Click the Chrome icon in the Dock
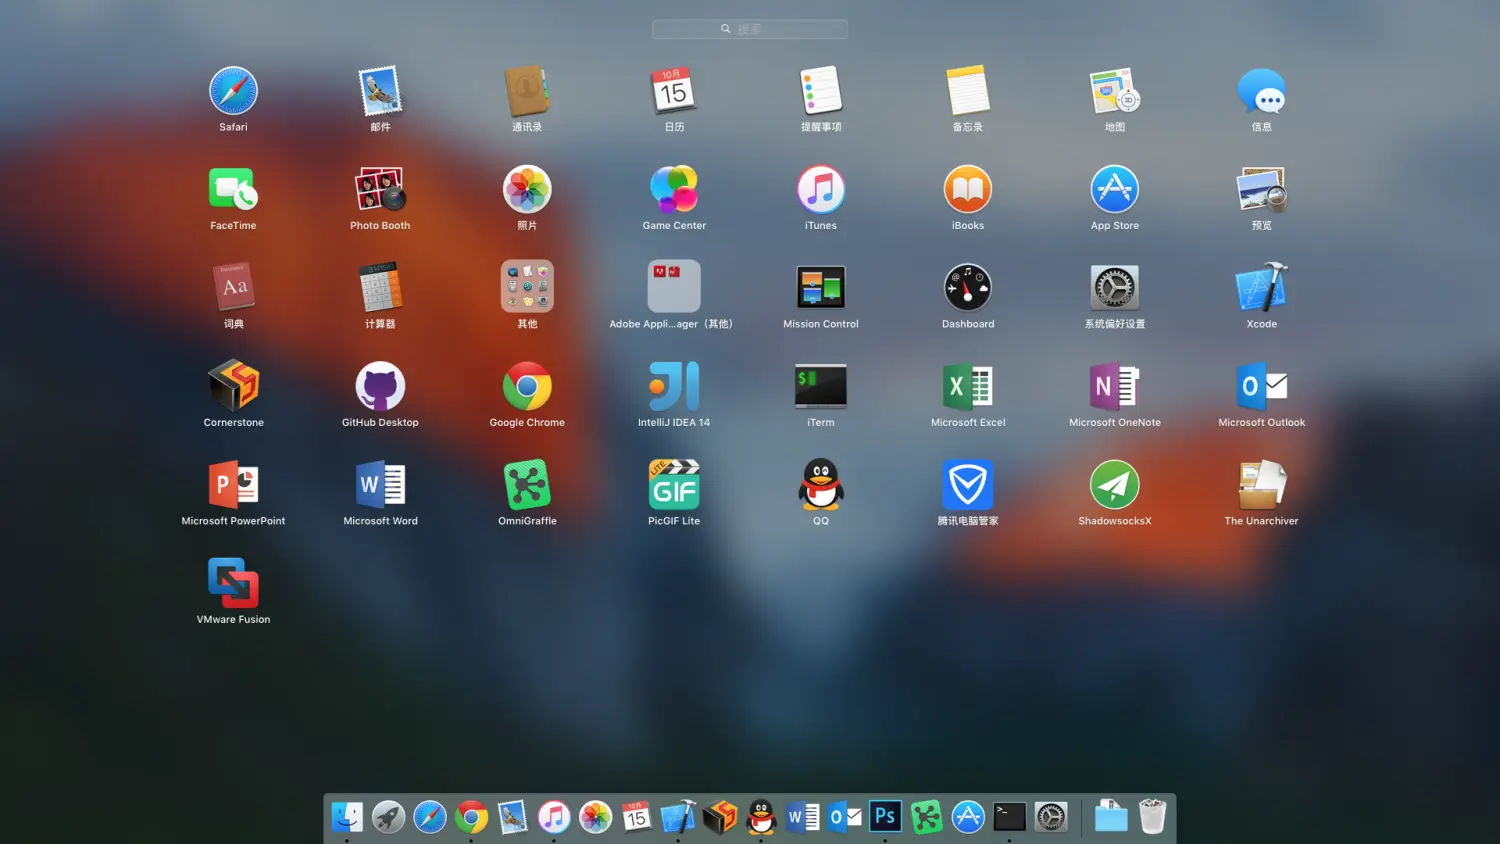The width and height of the screenshot is (1500, 844). (x=471, y=817)
